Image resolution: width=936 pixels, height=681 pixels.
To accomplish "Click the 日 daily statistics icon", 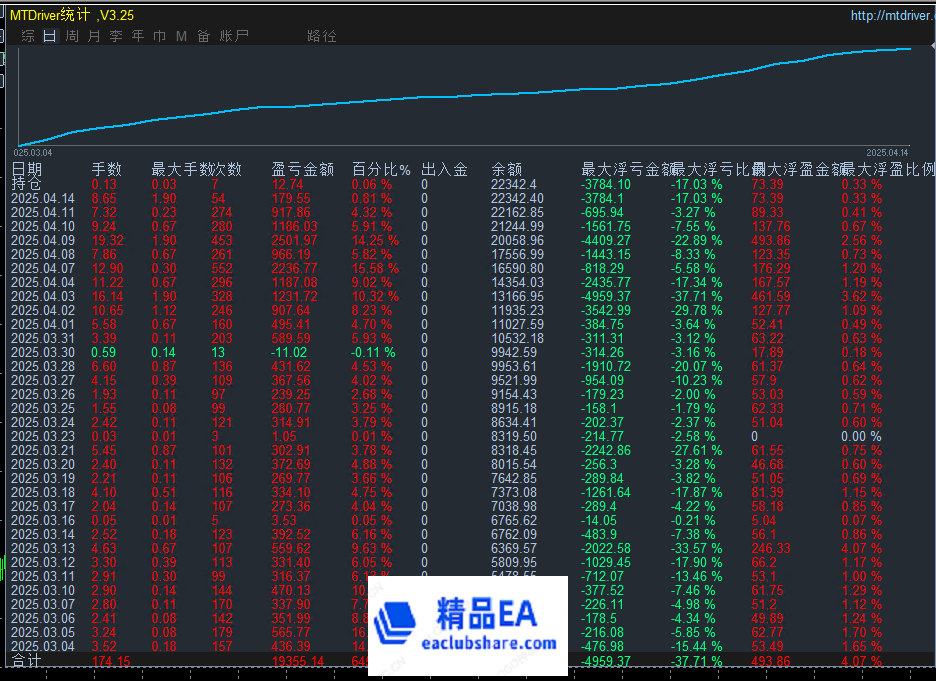I will (48, 35).
